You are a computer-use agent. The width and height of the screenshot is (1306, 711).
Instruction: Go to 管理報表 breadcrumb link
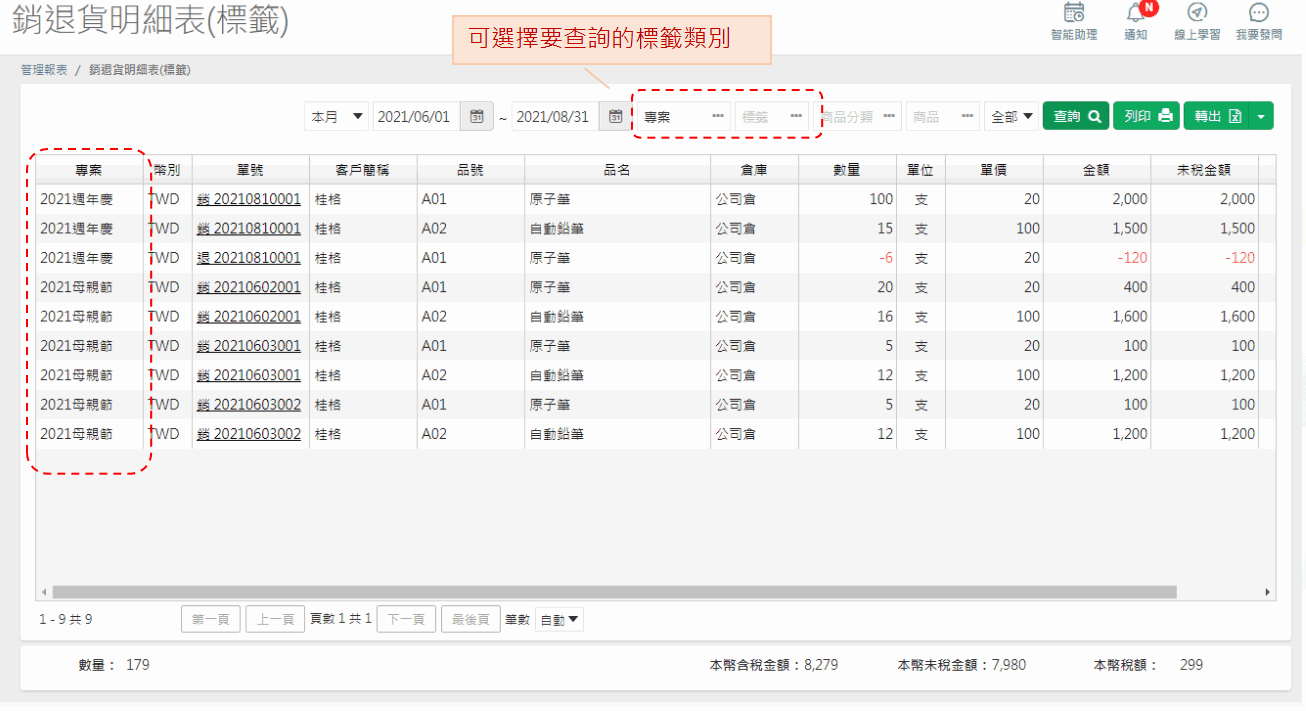[44, 70]
